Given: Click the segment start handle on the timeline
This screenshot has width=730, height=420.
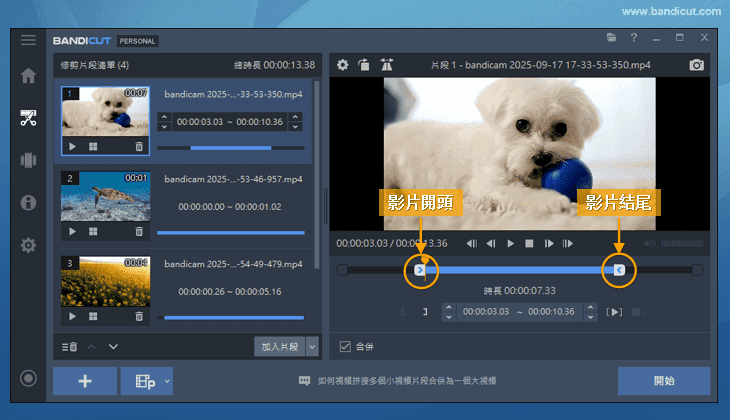Looking at the screenshot, I should click(420, 270).
